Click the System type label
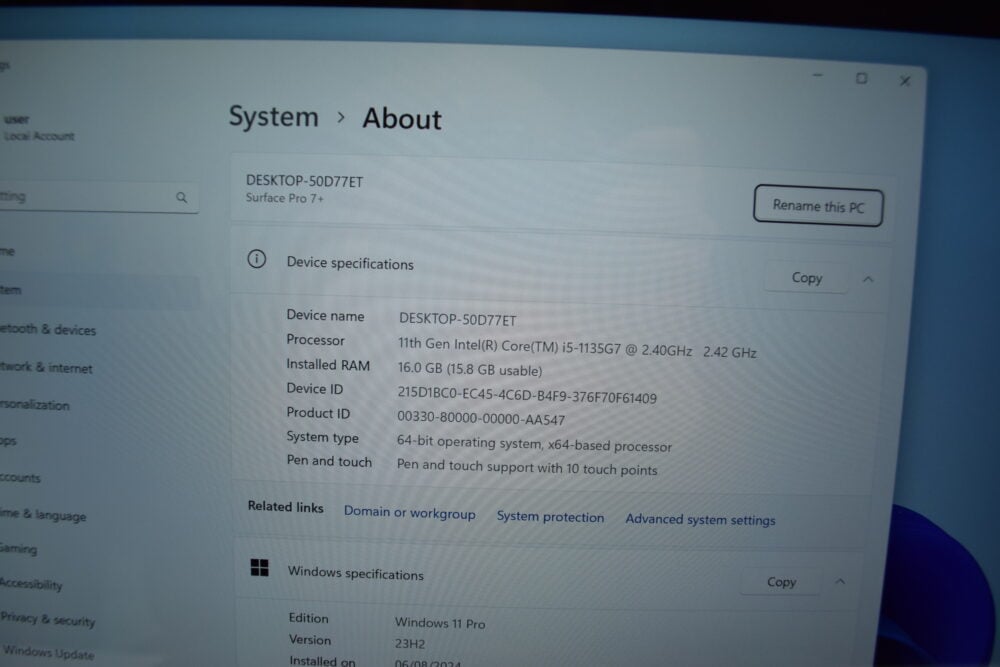The height and width of the screenshot is (667, 1000). pos(322,437)
